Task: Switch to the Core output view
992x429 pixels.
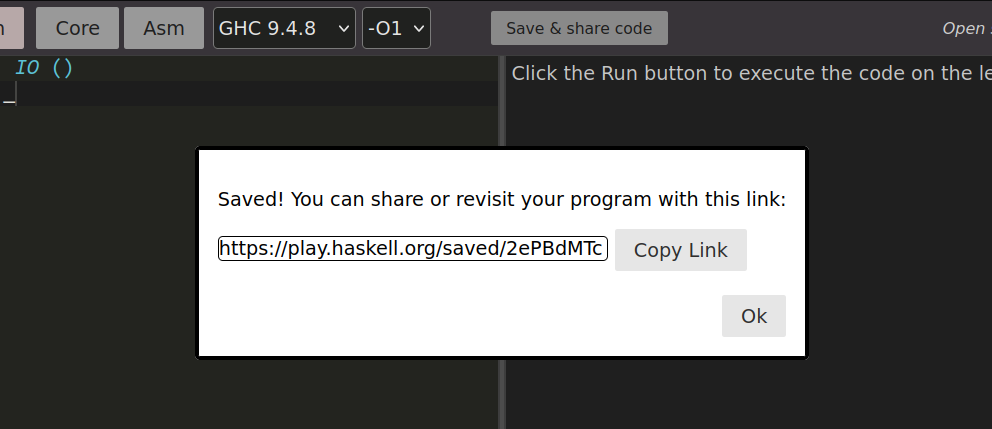Action: (x=77, y=28)
